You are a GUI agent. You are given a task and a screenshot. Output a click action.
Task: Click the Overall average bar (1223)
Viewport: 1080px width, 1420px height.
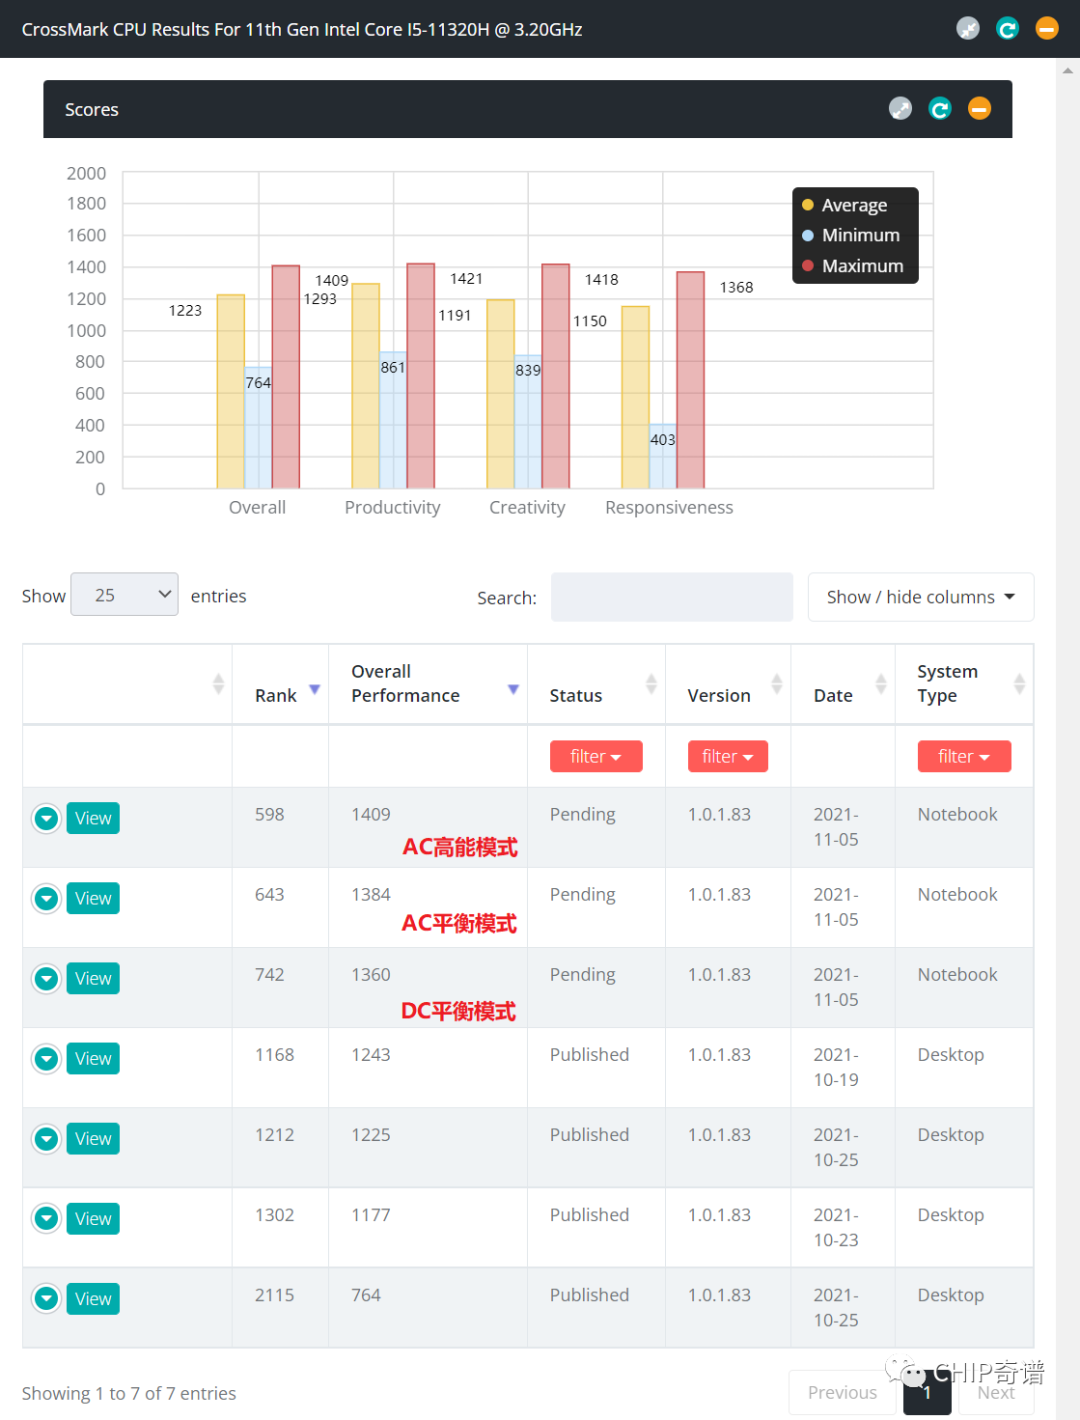(x=231, y=392)
